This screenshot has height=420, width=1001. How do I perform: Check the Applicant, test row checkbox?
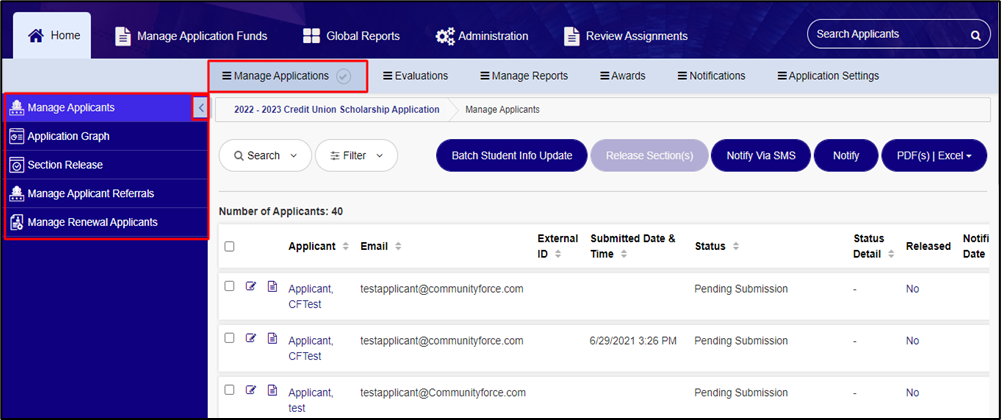[229, 390]
